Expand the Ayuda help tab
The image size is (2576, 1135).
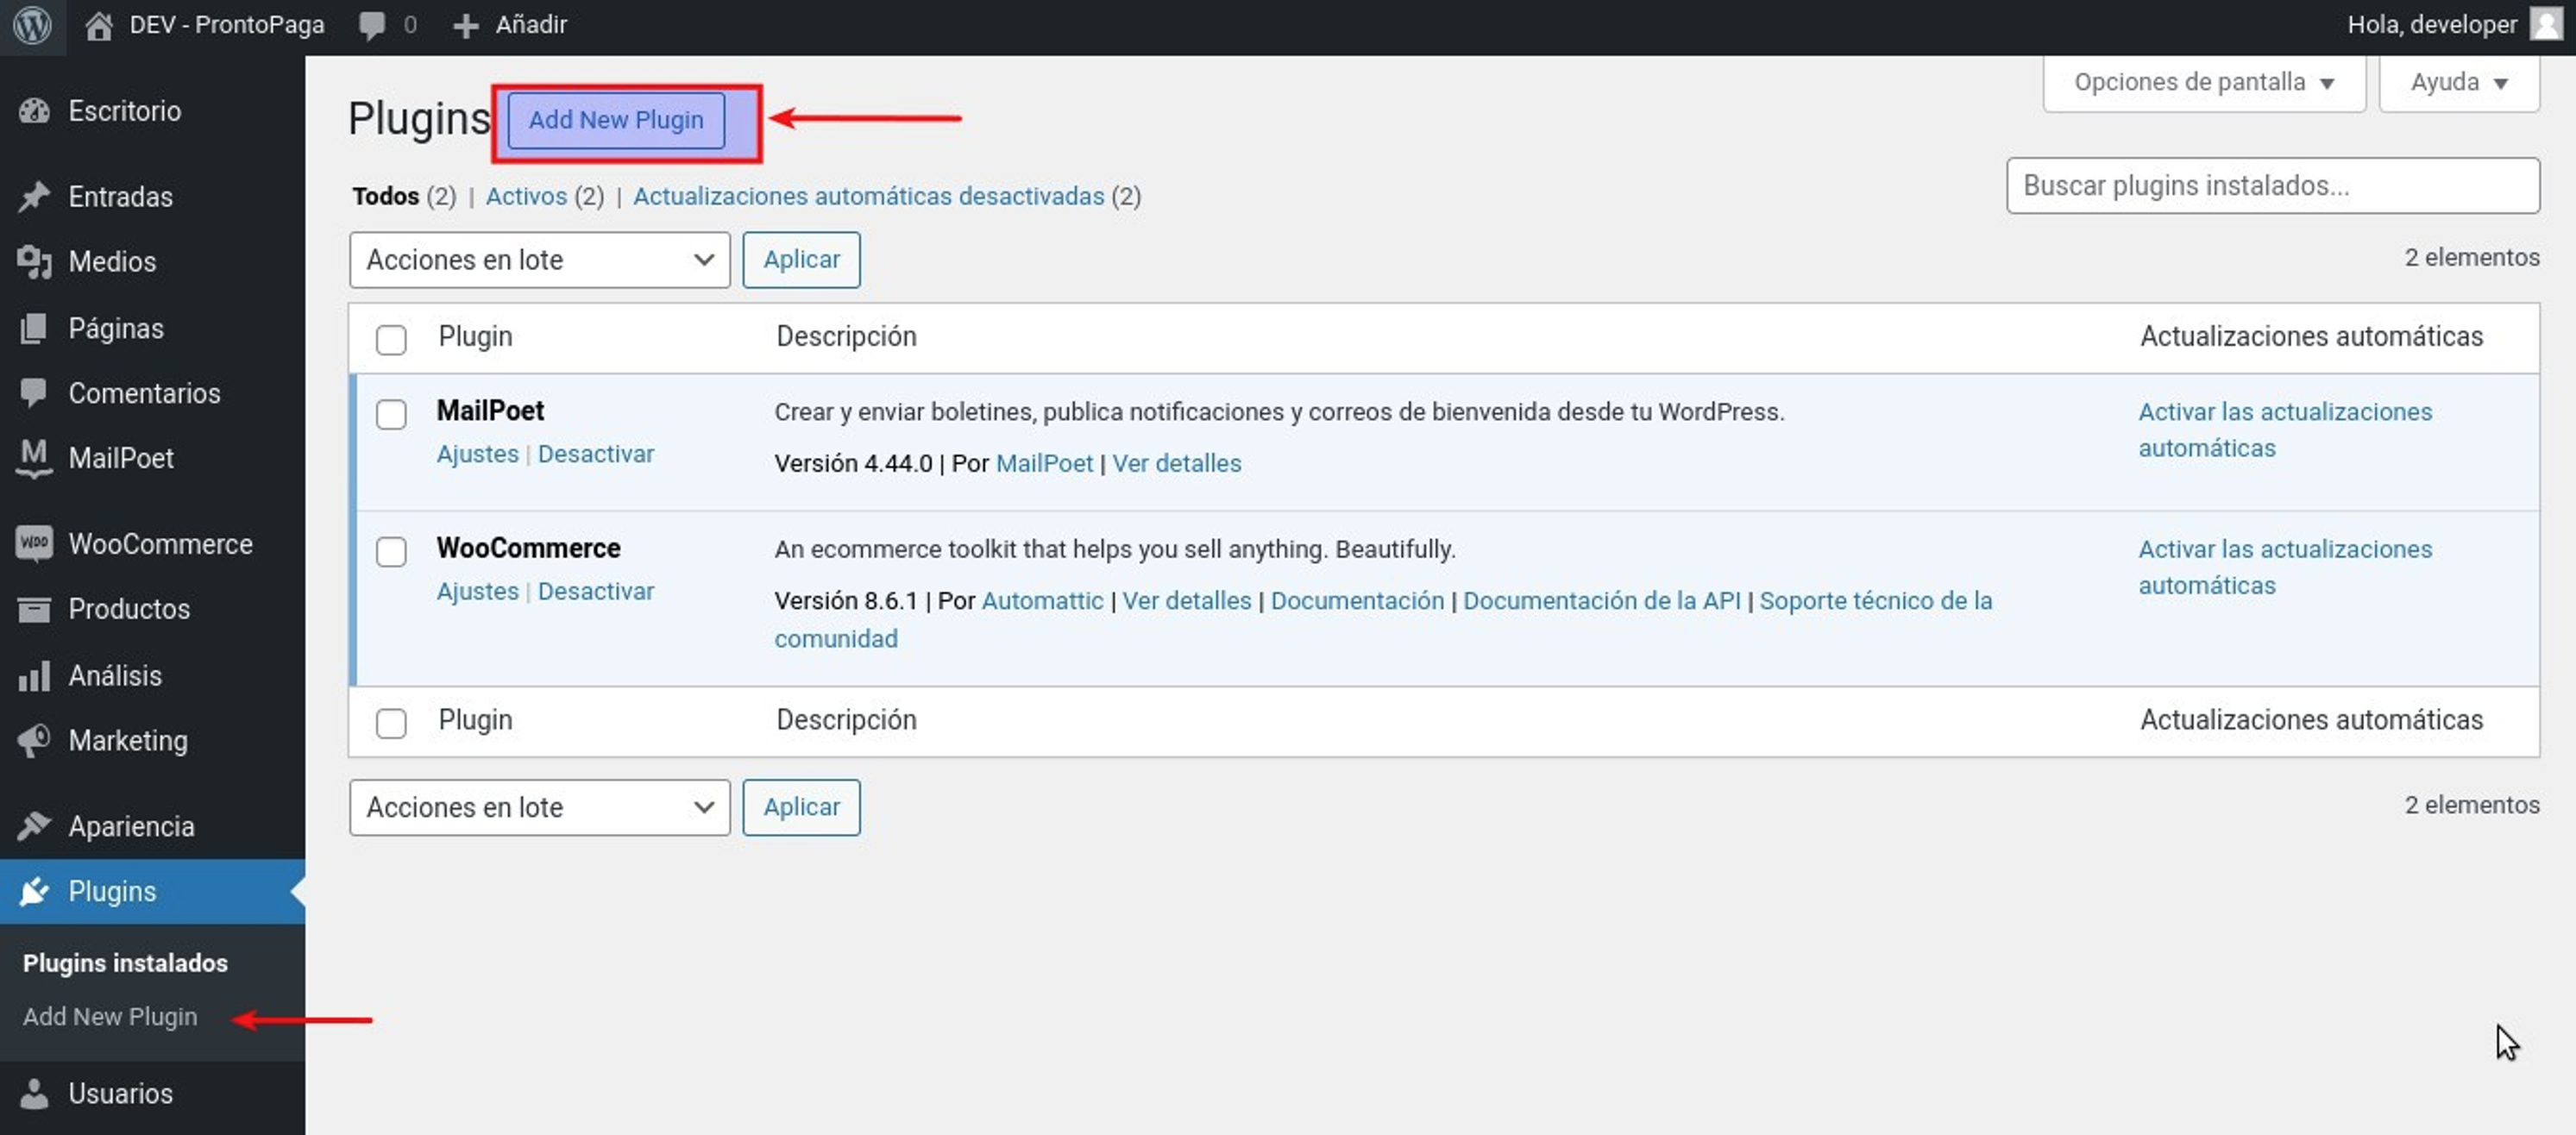2458,83
